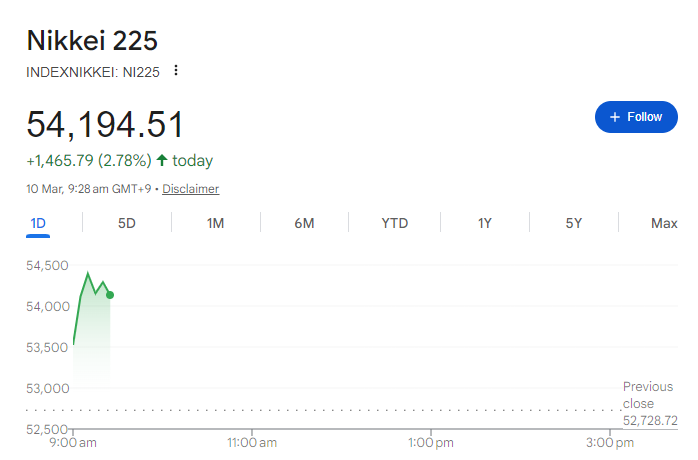Screen dimensions: 698x460
Task: Click the green up arrow next to today
Action: [x=162, y=160]
